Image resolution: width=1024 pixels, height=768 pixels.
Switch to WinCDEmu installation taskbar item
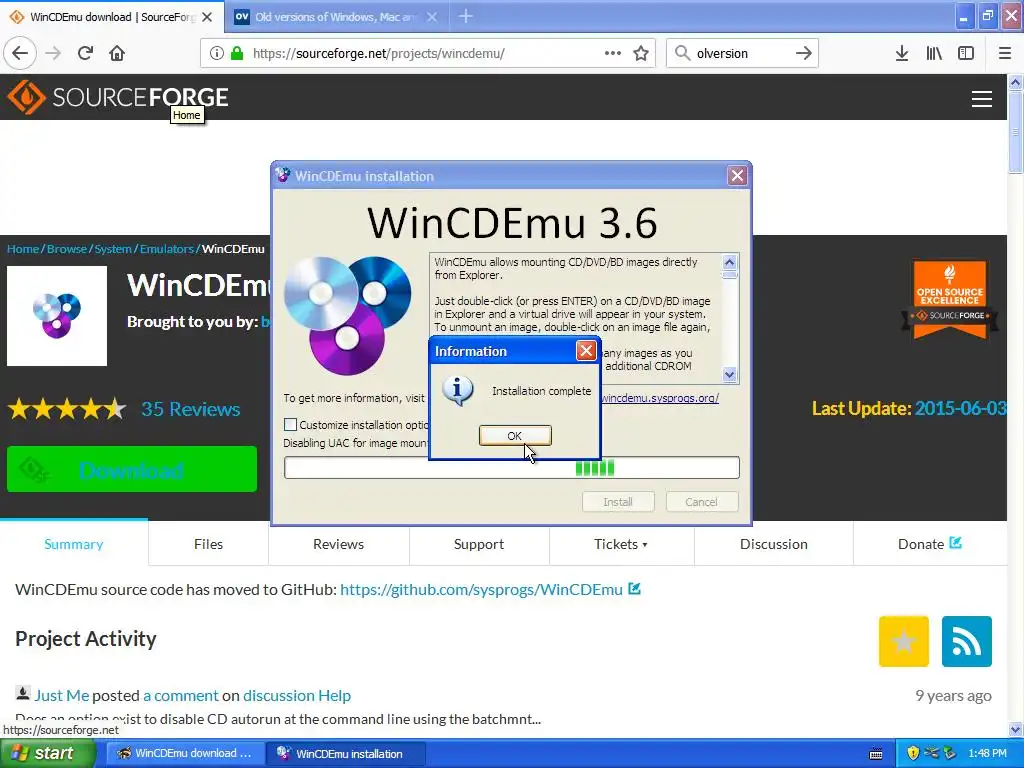pyautogui.click(x=346, y=753)
